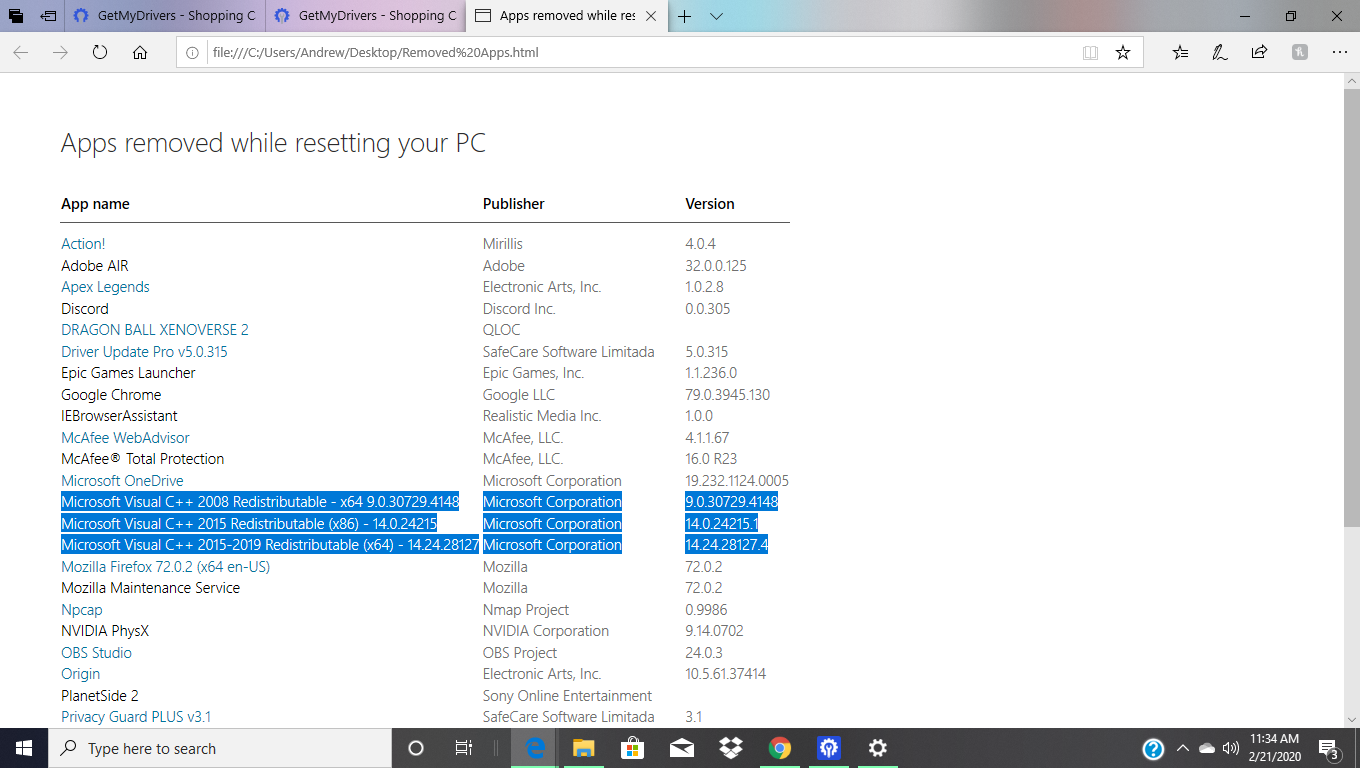Click IEBrowserAssistant text
Viewport: 1360px width, 768px height.
coord(119,416)
